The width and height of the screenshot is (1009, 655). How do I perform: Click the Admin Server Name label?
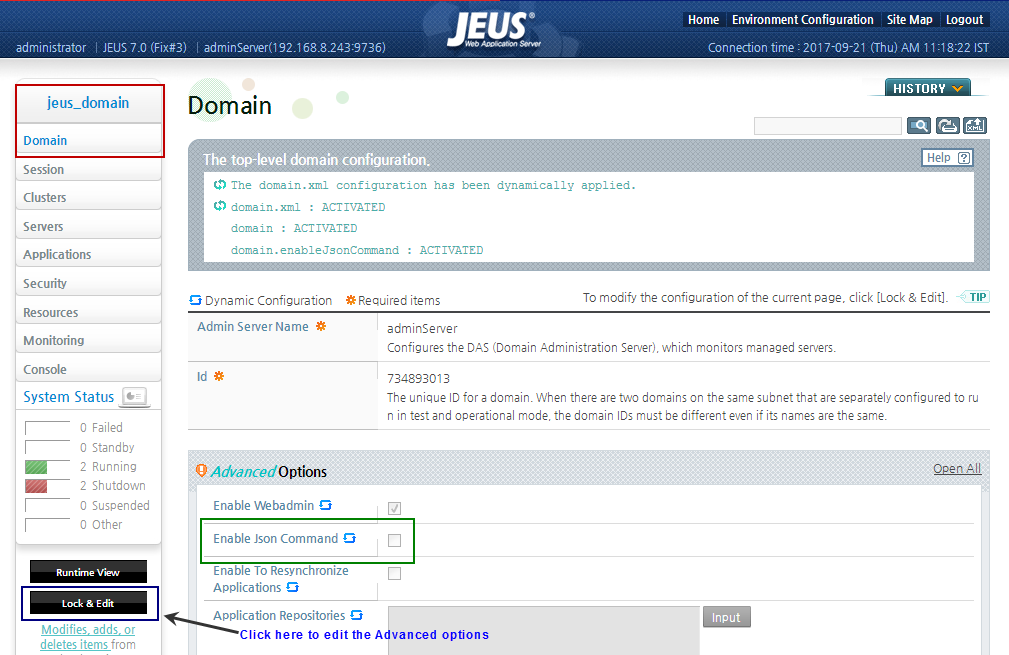(253, 326)
